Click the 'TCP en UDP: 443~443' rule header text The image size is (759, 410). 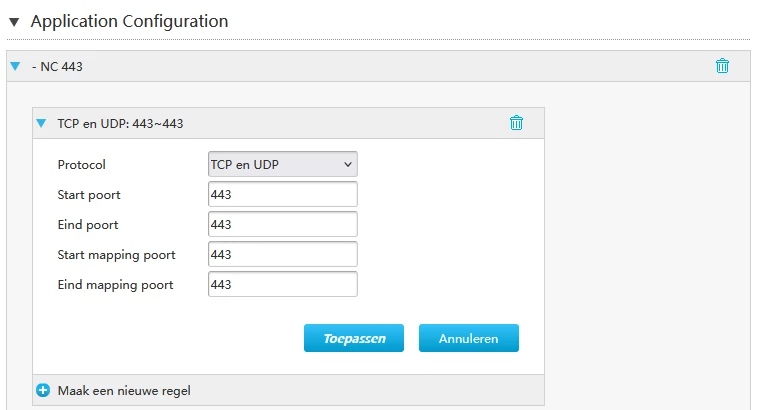pos(120,123)
